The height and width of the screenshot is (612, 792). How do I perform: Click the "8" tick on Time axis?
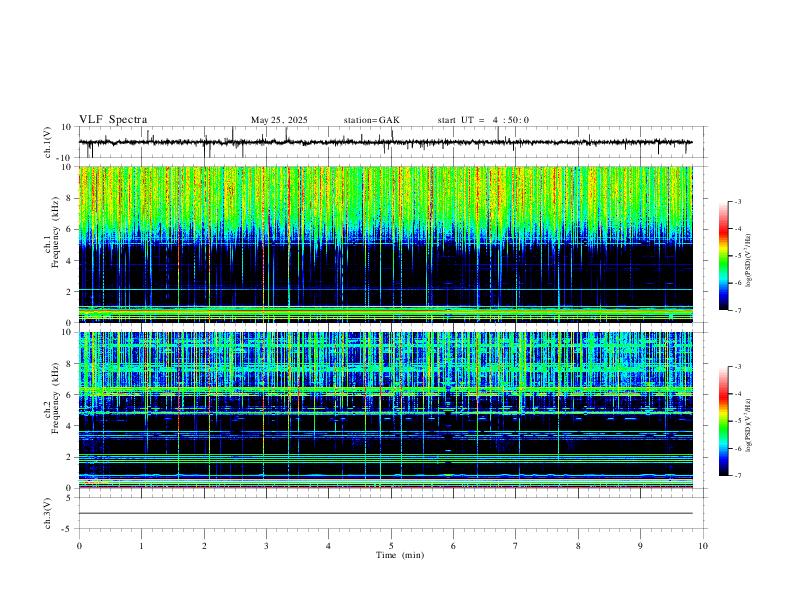click(578, 546)
